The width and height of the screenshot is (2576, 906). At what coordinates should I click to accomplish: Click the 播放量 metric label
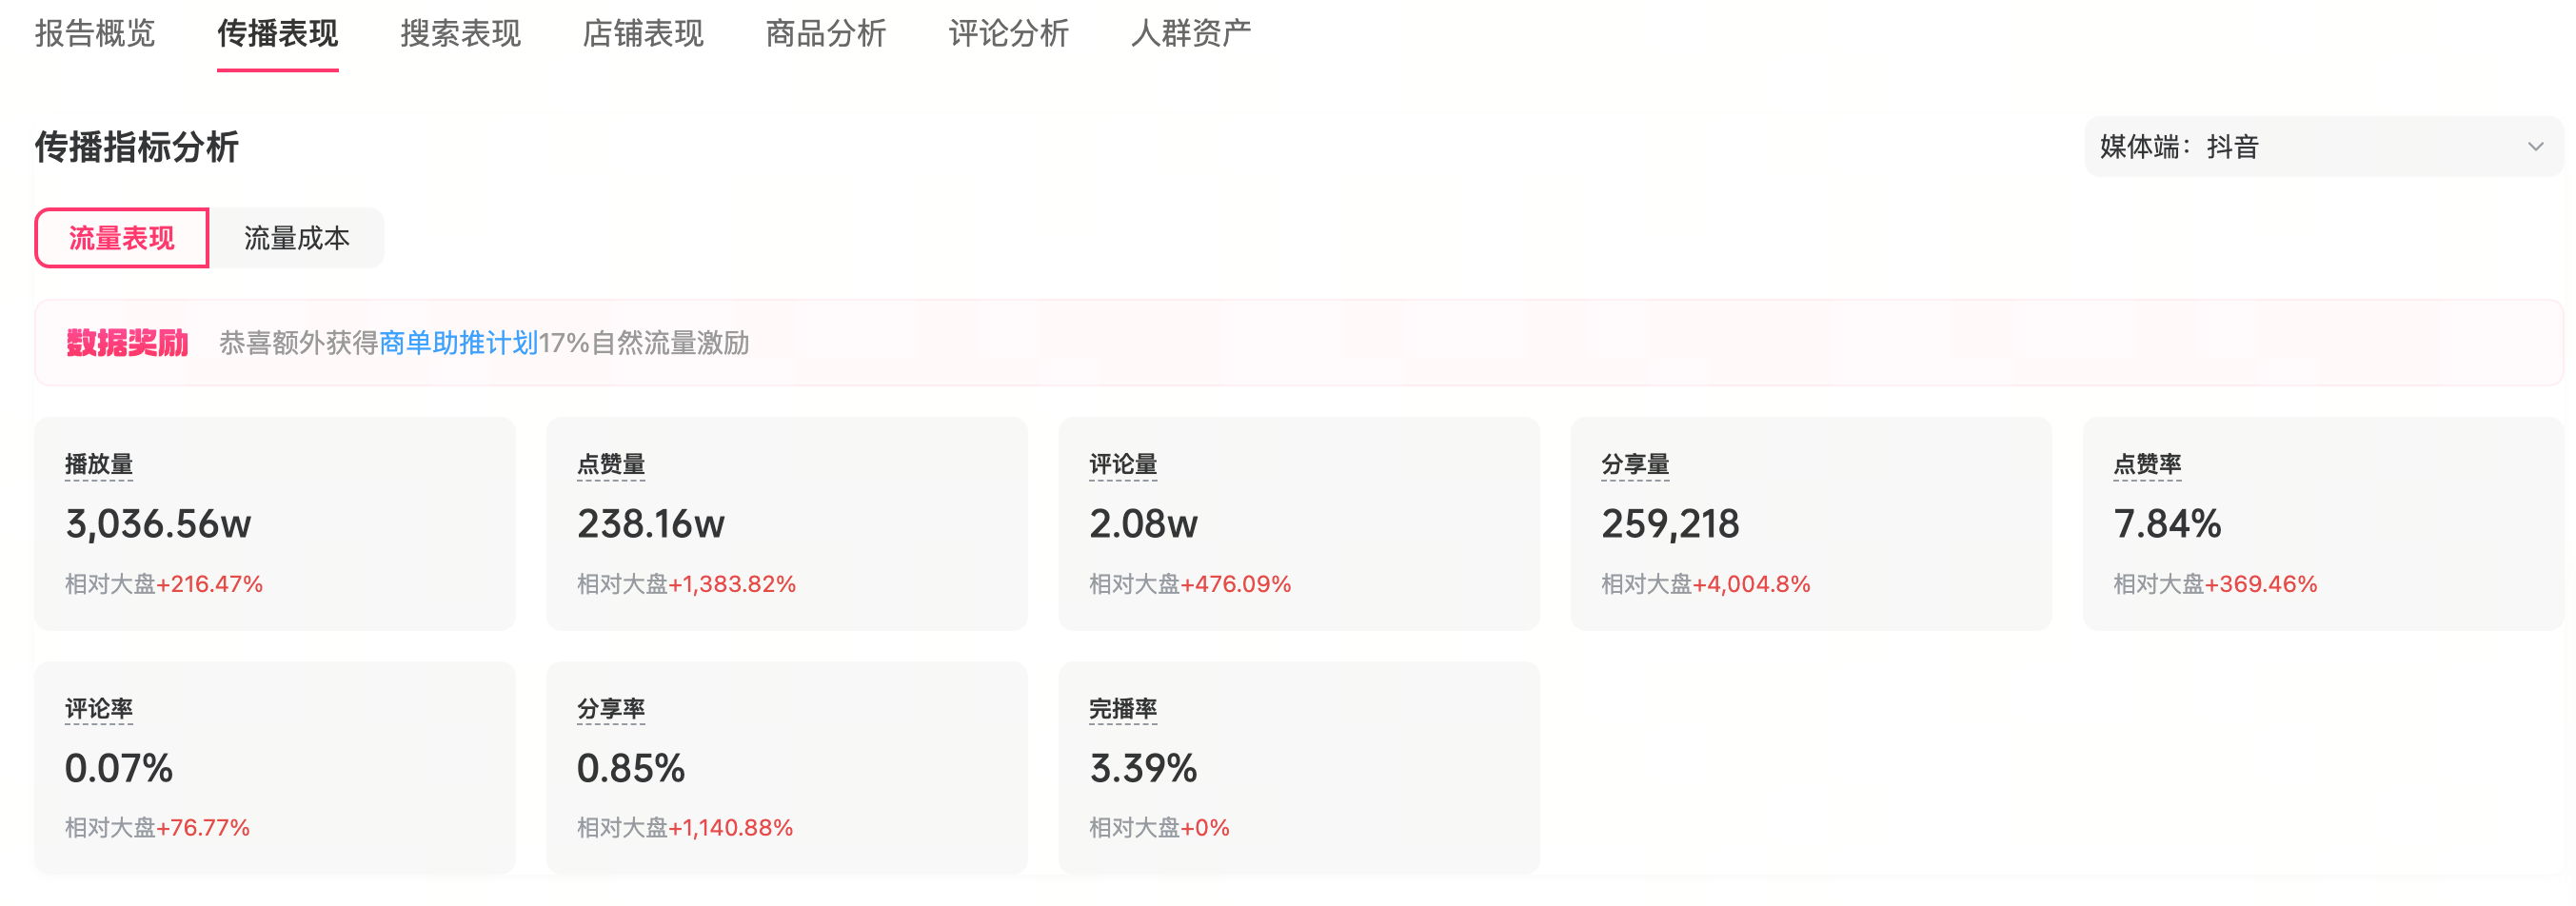[x=99, y=464]
